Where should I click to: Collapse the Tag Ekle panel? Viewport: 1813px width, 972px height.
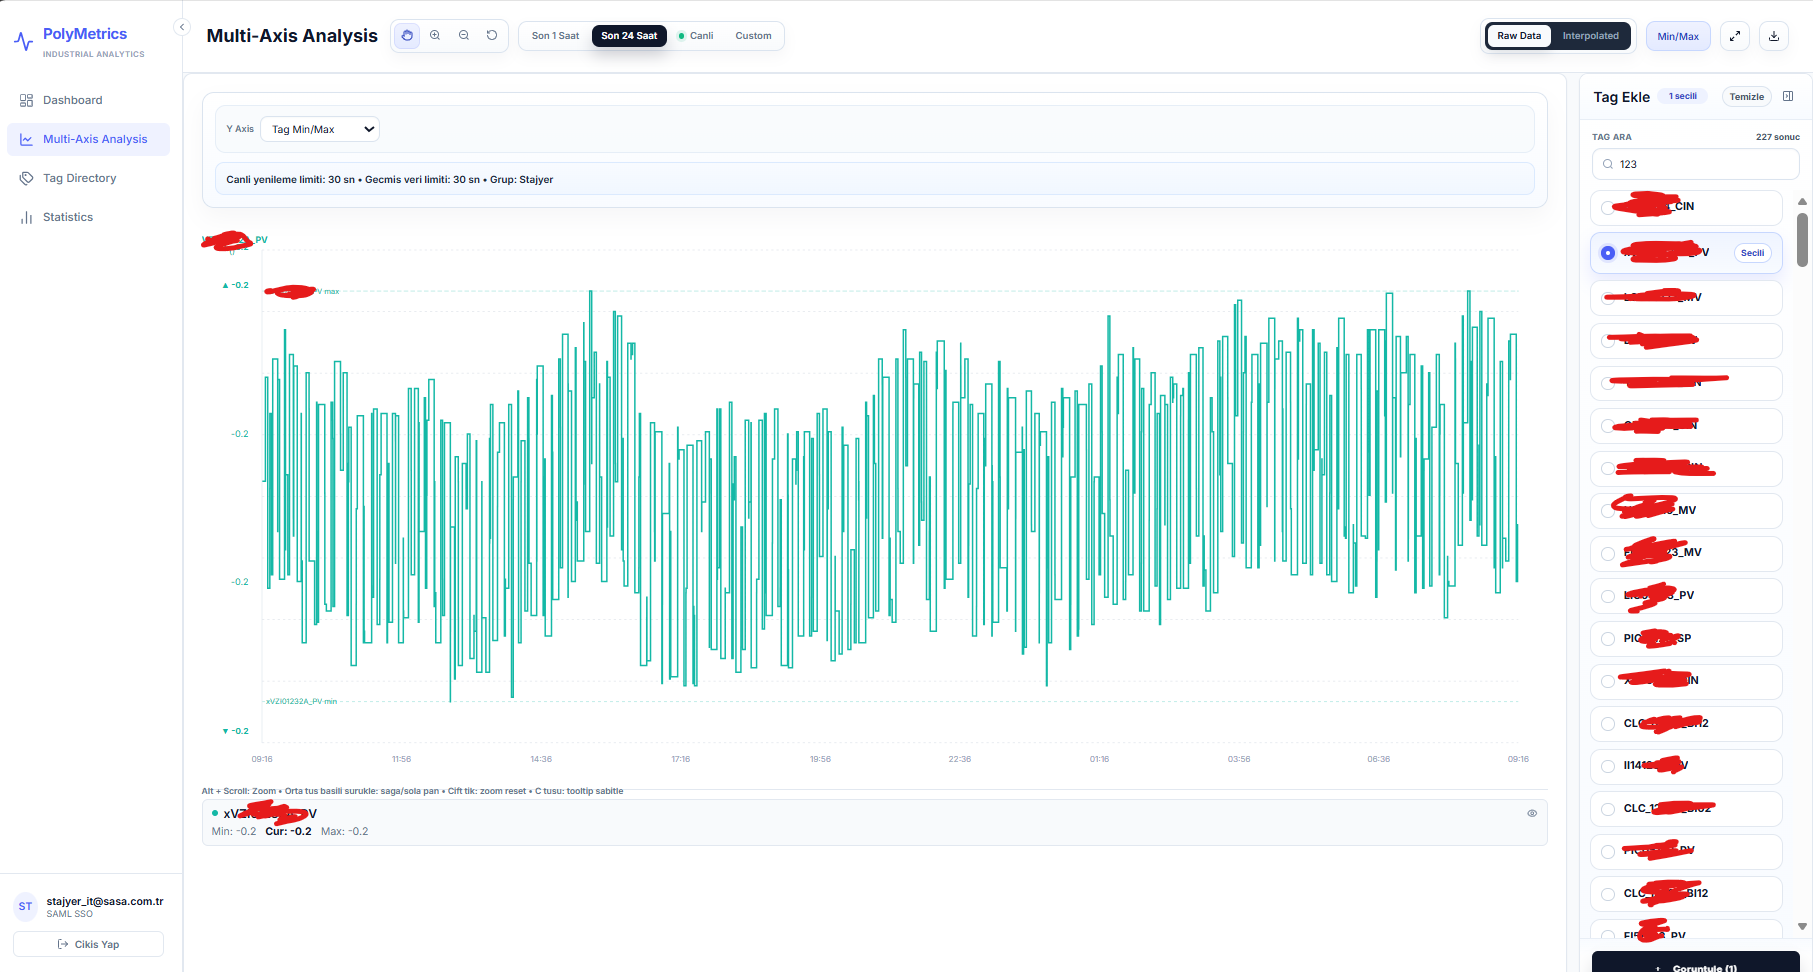point(1788,97)
